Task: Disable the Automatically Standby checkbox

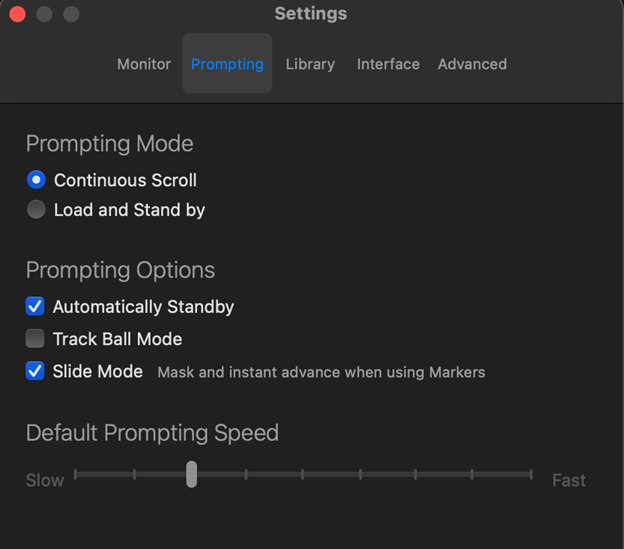Action: [x=35, y=307]
